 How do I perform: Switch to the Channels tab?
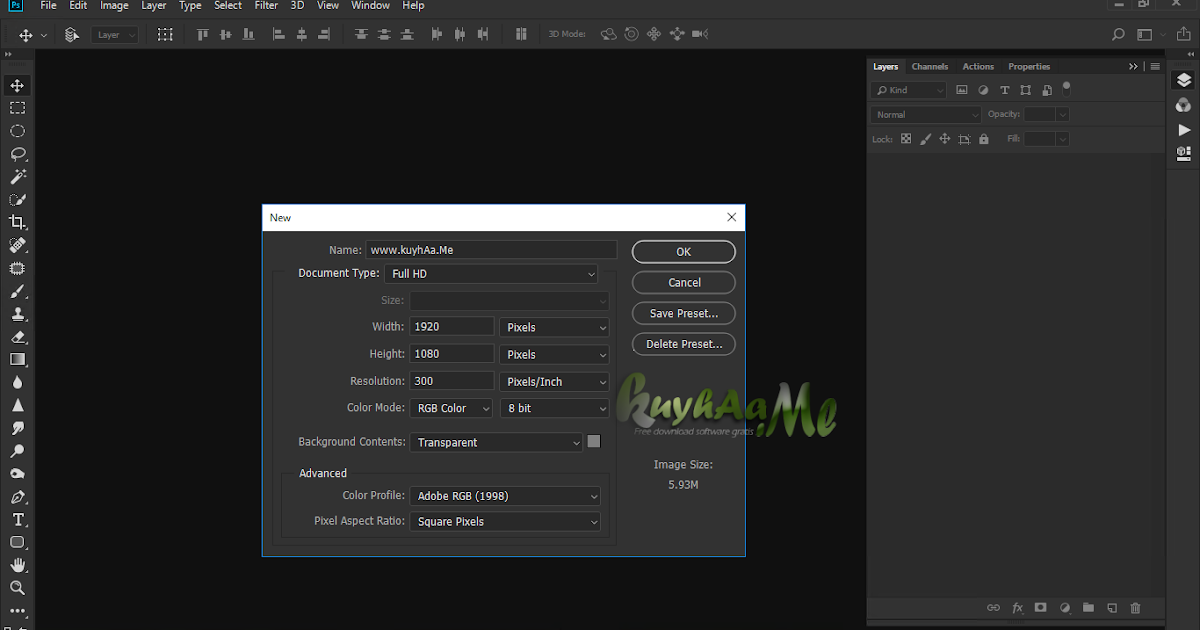[x=929, y=67]
